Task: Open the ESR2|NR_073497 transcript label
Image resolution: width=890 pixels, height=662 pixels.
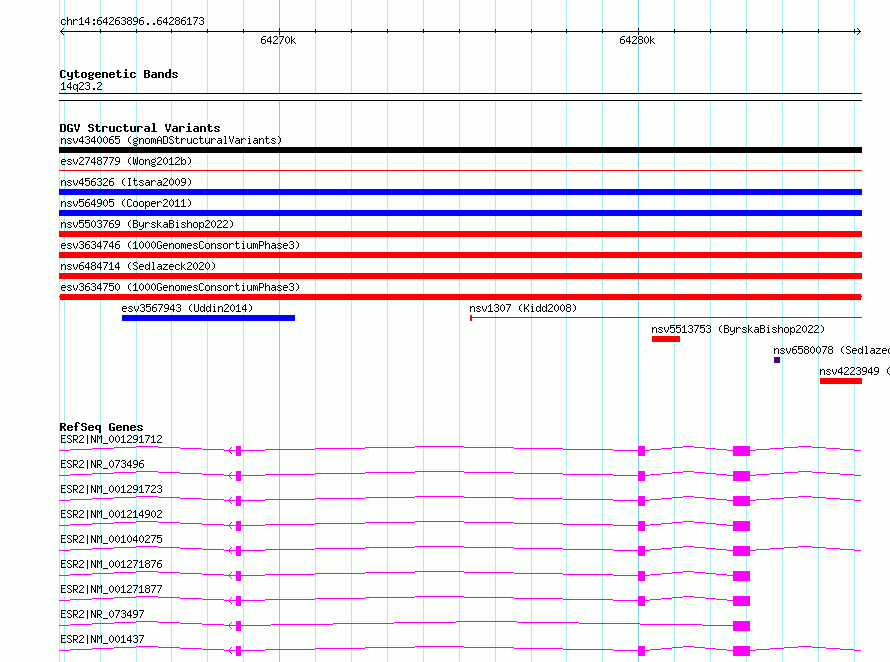Action: click(x=102, y=614)
